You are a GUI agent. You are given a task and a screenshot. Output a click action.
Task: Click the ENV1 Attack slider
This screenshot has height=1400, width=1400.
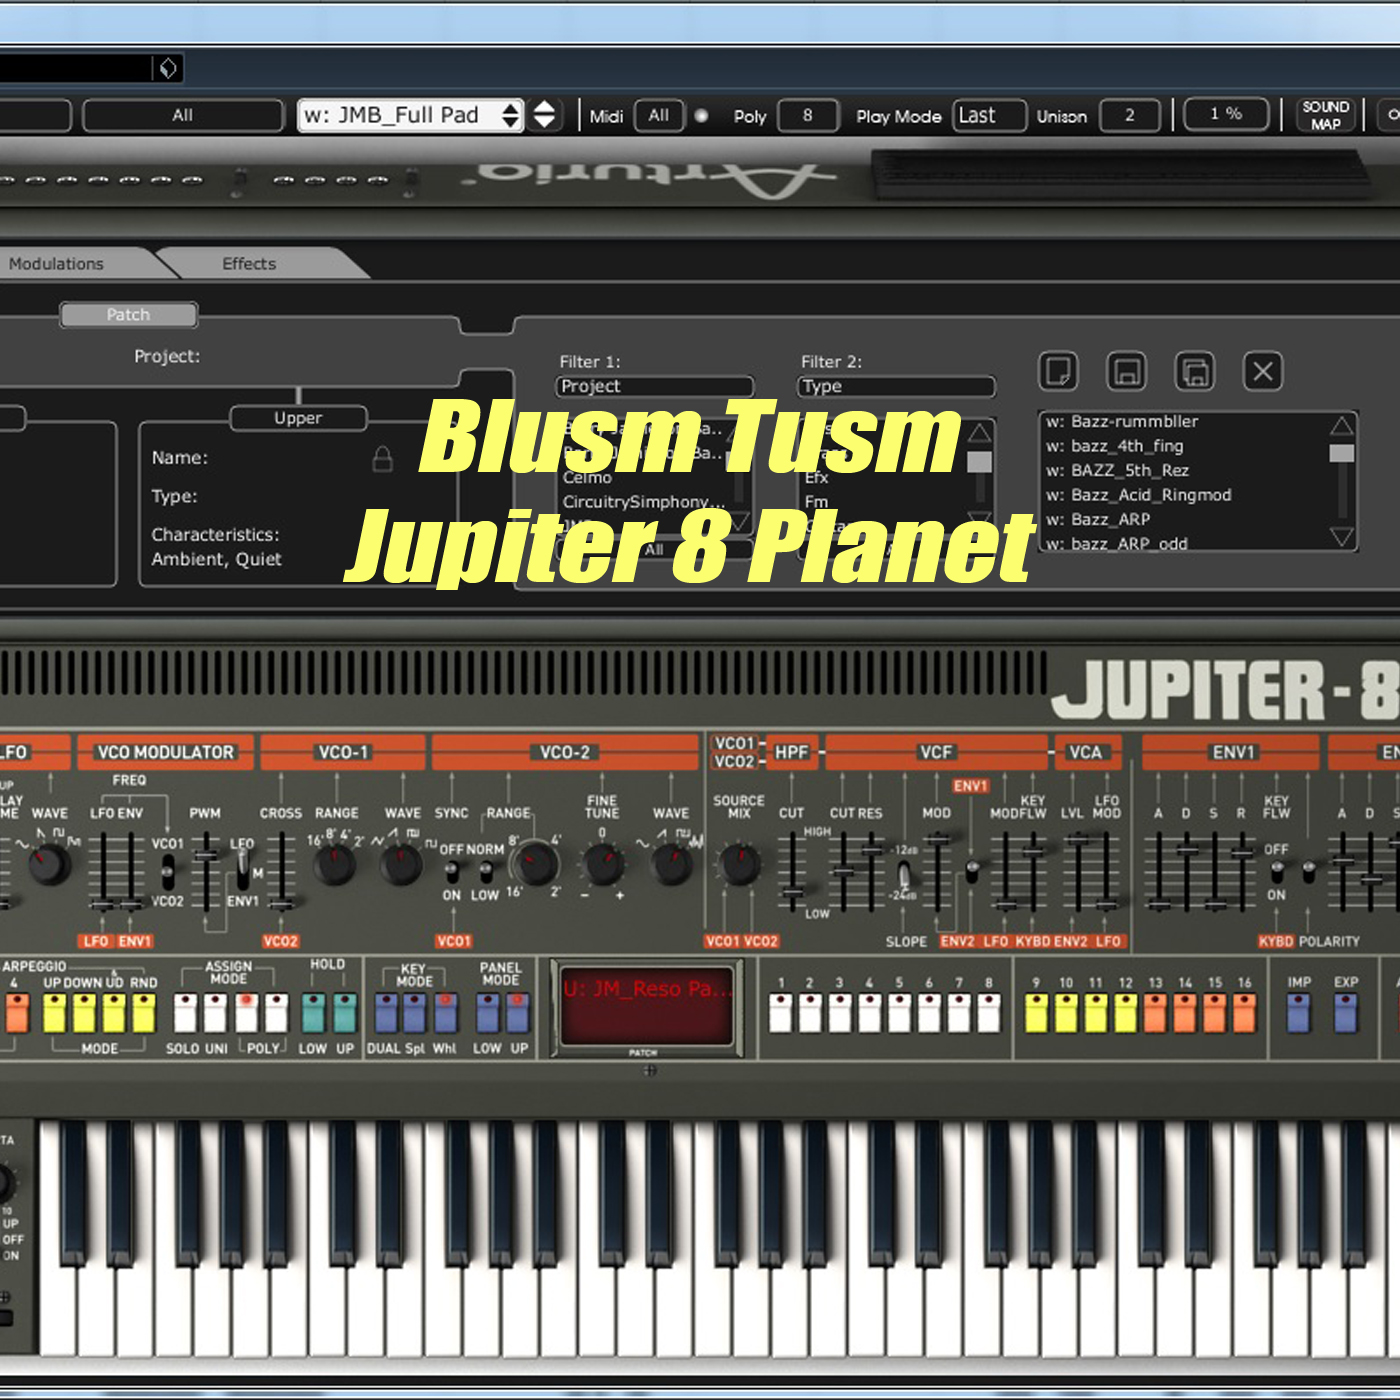[x=1158, y=904]
